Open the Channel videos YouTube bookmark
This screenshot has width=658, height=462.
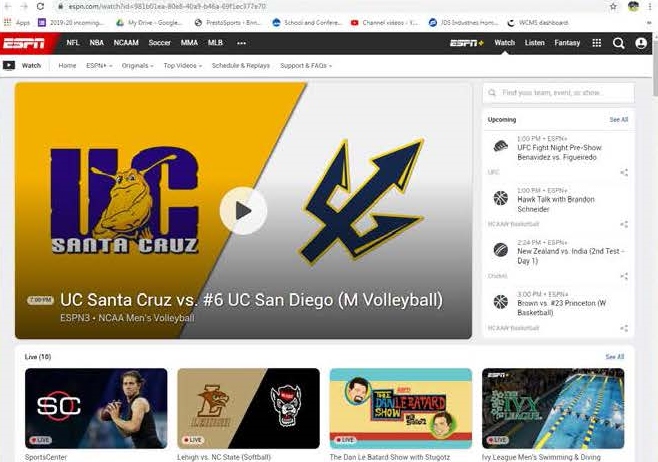click(x=385, y=23)
